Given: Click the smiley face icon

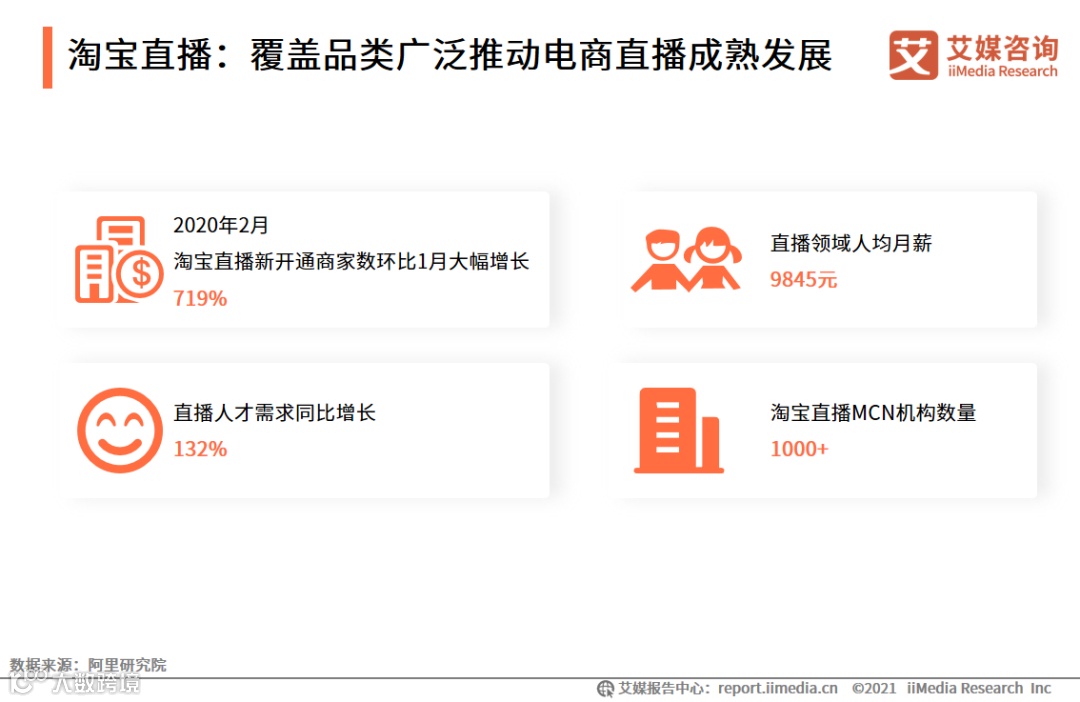Looking at the screenshot, I should click(x=120, y=431).
